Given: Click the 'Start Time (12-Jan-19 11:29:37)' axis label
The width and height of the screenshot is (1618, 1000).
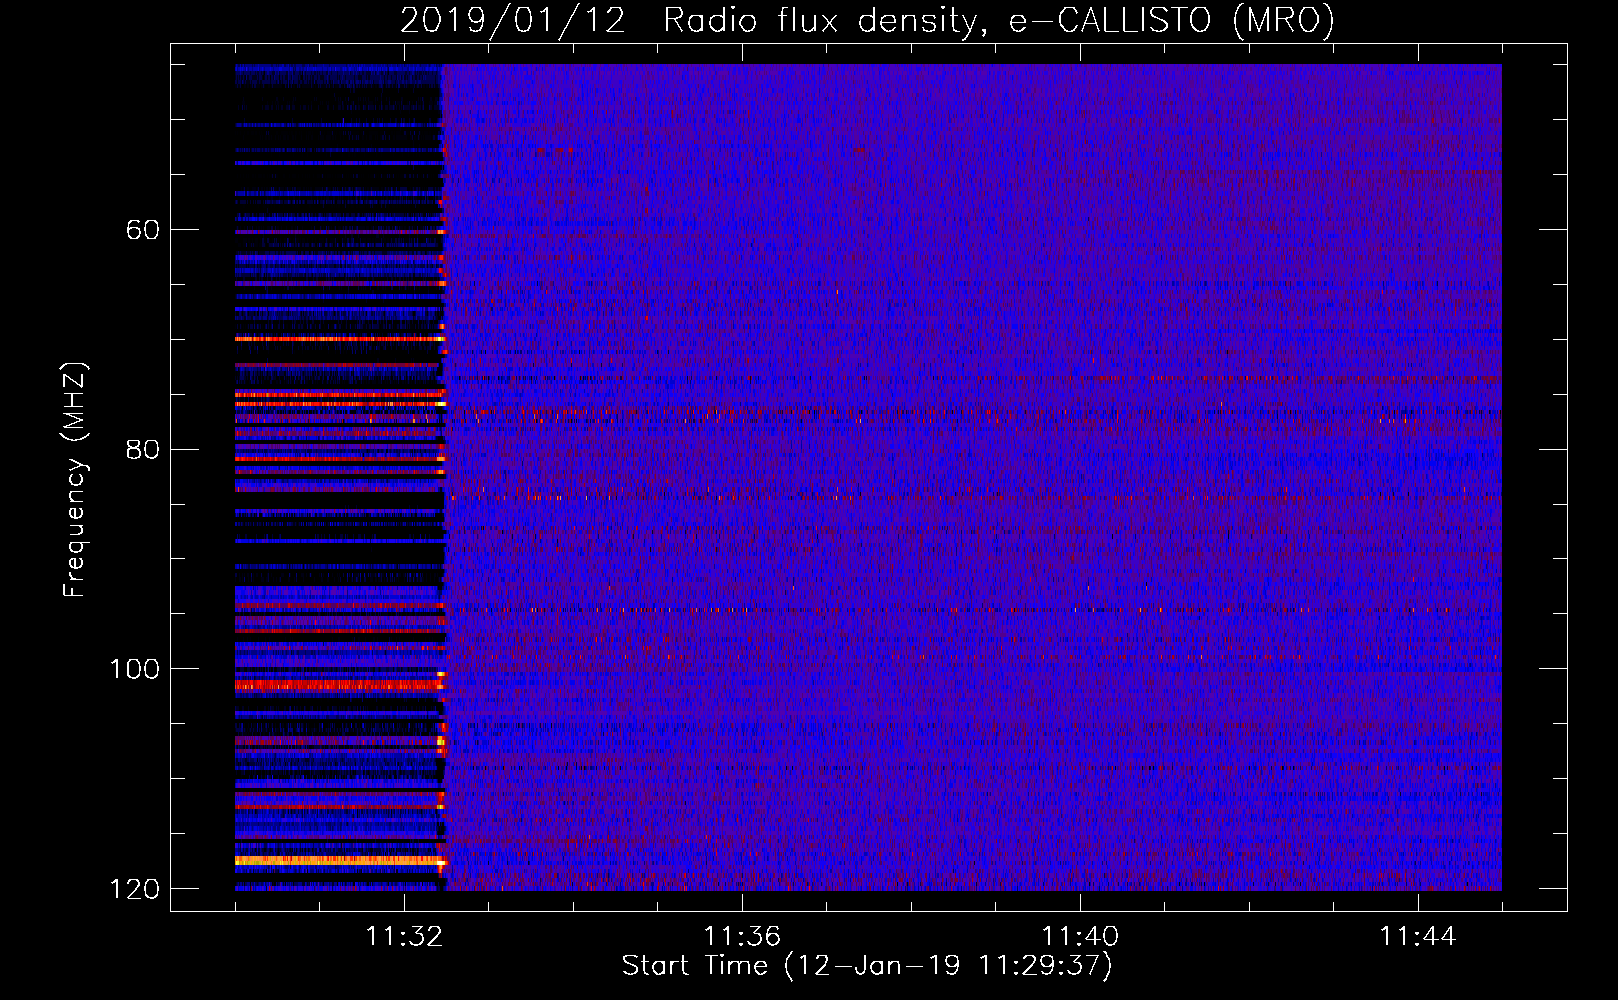Looking at the screenshot, I should (x=867, y=966).
